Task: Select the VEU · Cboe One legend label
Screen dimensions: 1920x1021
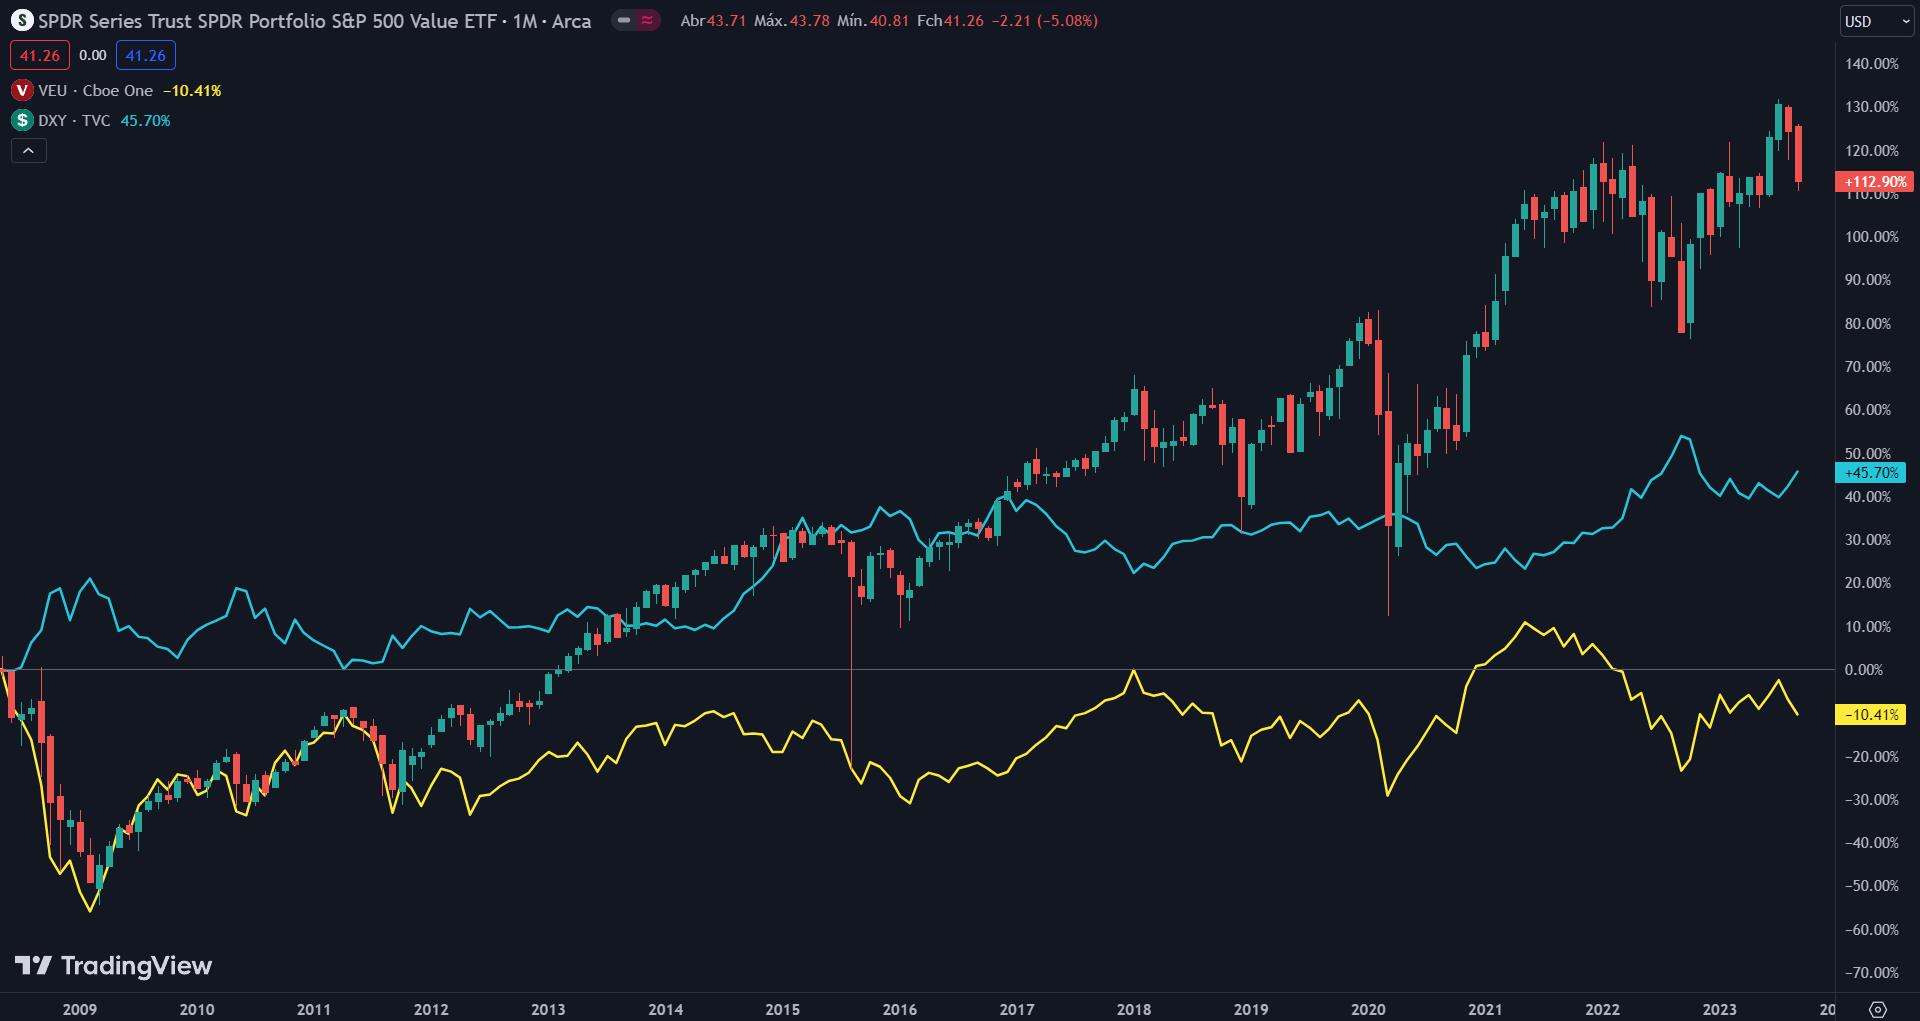Action: (96, 90)
